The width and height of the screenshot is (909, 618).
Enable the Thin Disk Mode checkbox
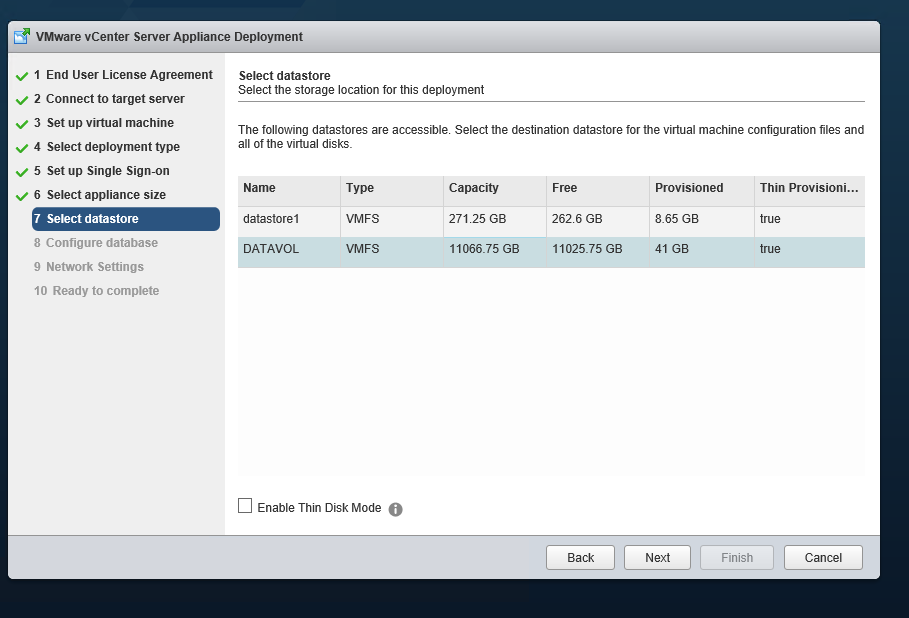(x=245, y=506)
